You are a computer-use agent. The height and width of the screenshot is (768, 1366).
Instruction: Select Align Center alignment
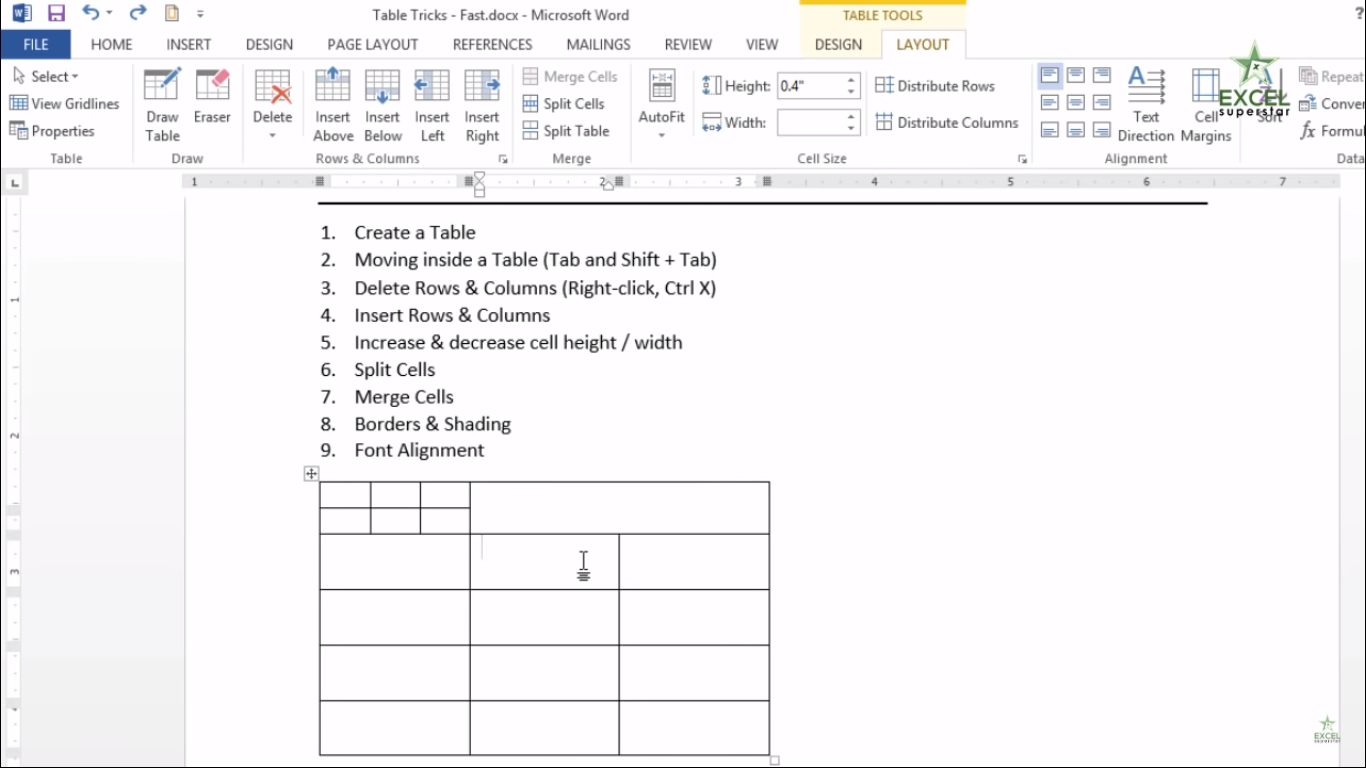pos(1076,103)
